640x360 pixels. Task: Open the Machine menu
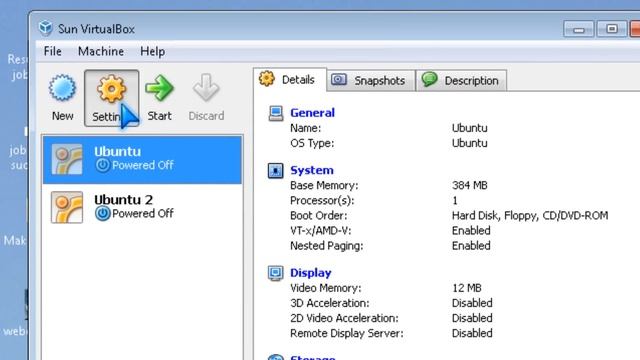point(101,51)
